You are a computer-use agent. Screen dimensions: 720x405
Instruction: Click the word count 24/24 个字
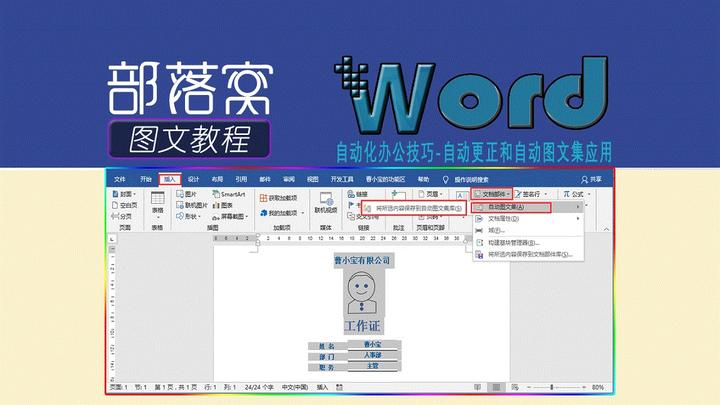point(259,388)
